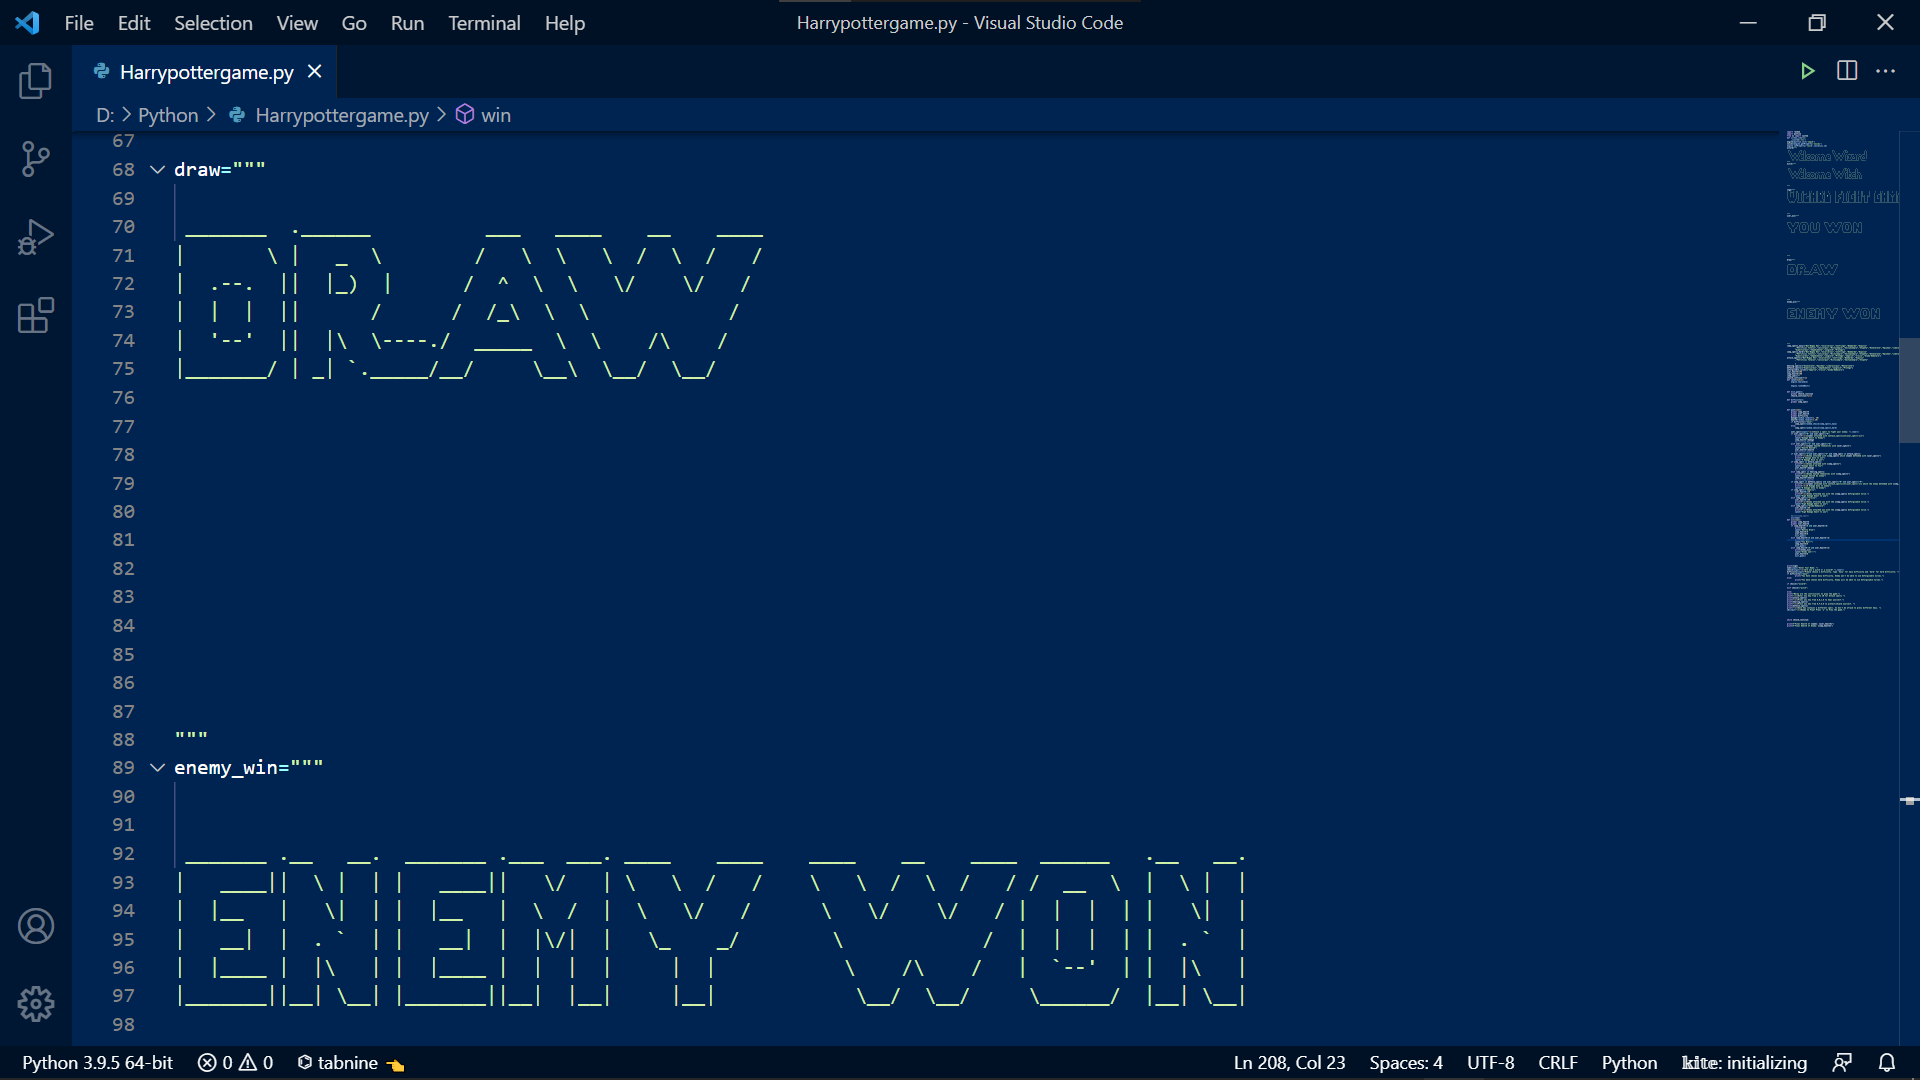
Task: Close the Harrypottergame.py tab
Action: pos(314,72)
